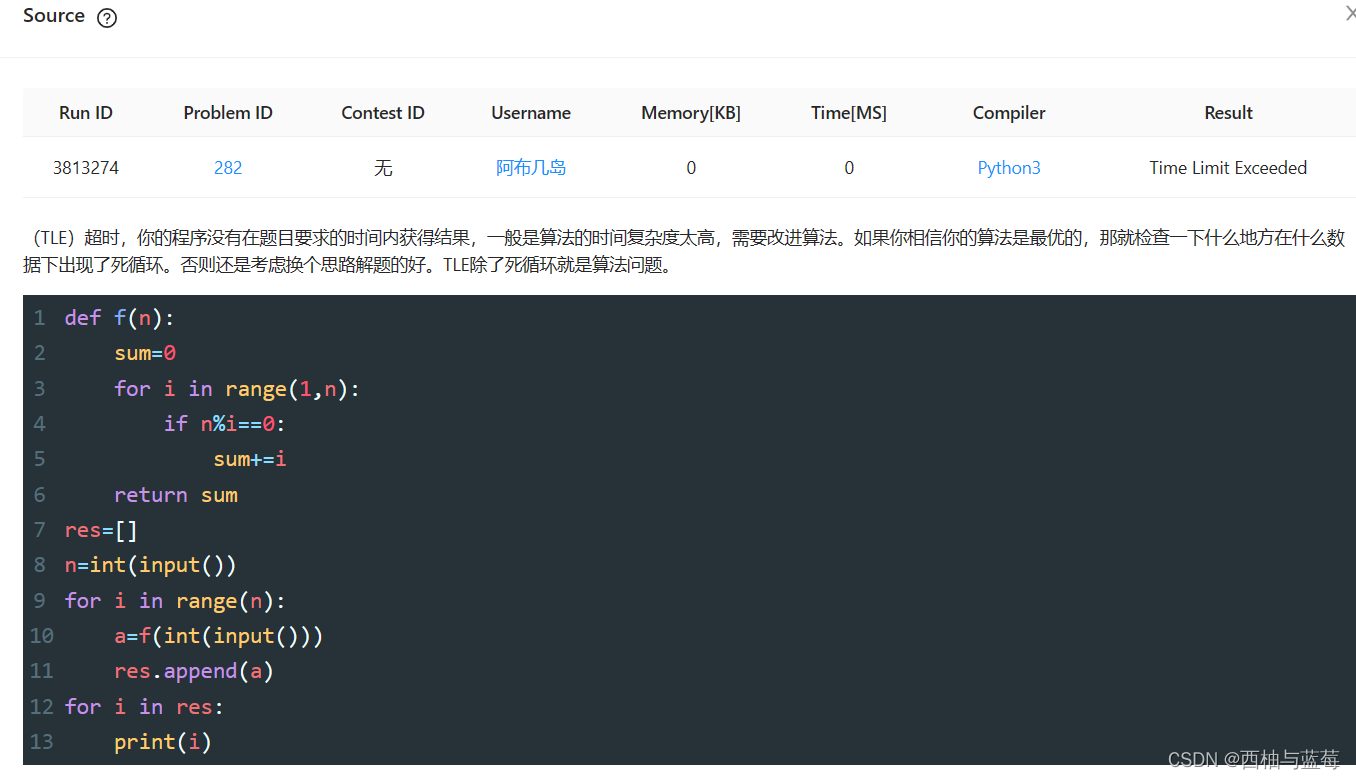The height and width of the screenshot is (779, 1356).
Task: Click the Username column header
Action: [x=531, y=113]
